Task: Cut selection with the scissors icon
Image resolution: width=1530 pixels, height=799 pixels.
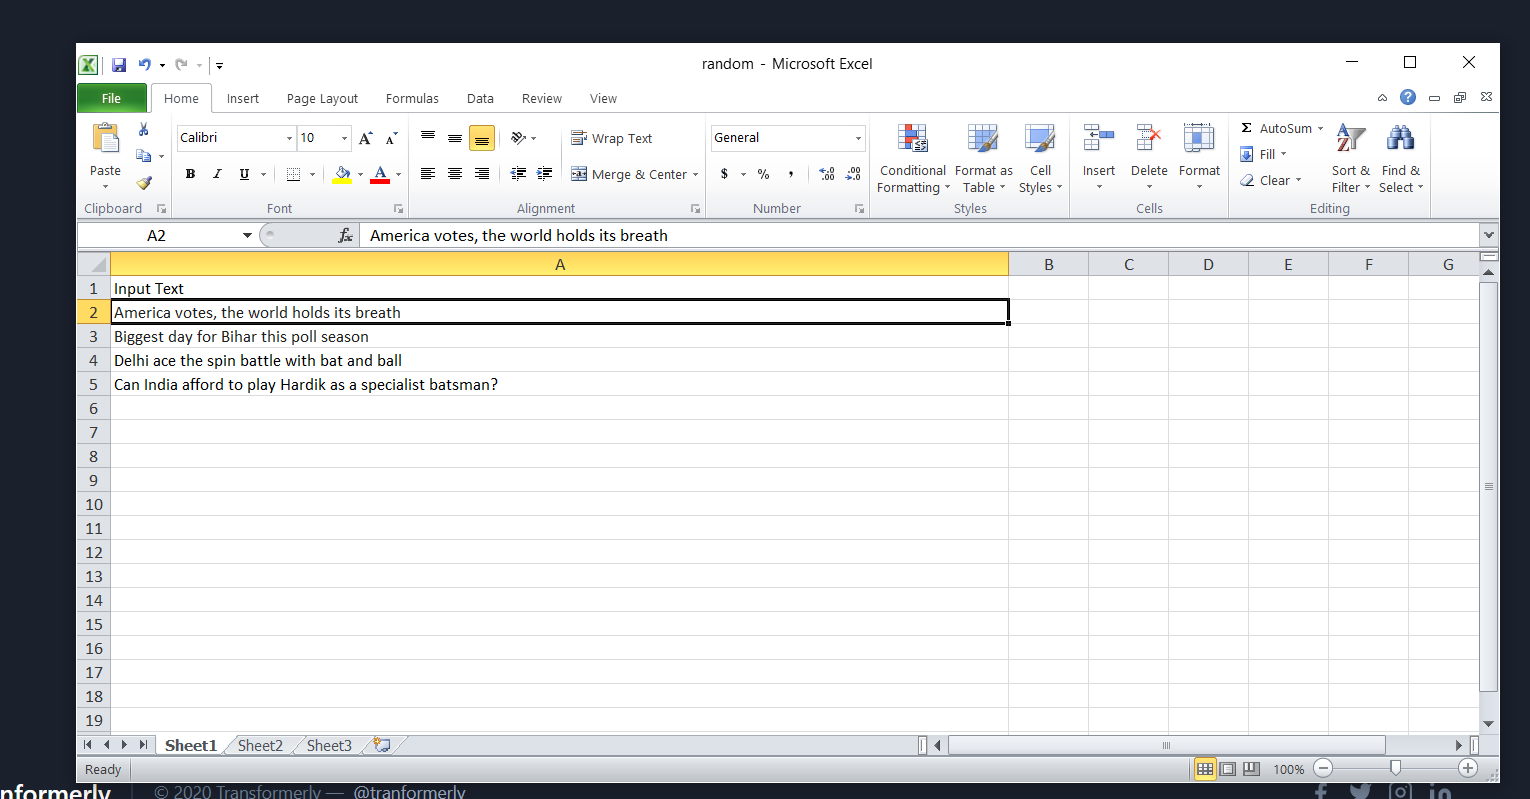Action: 144,130
